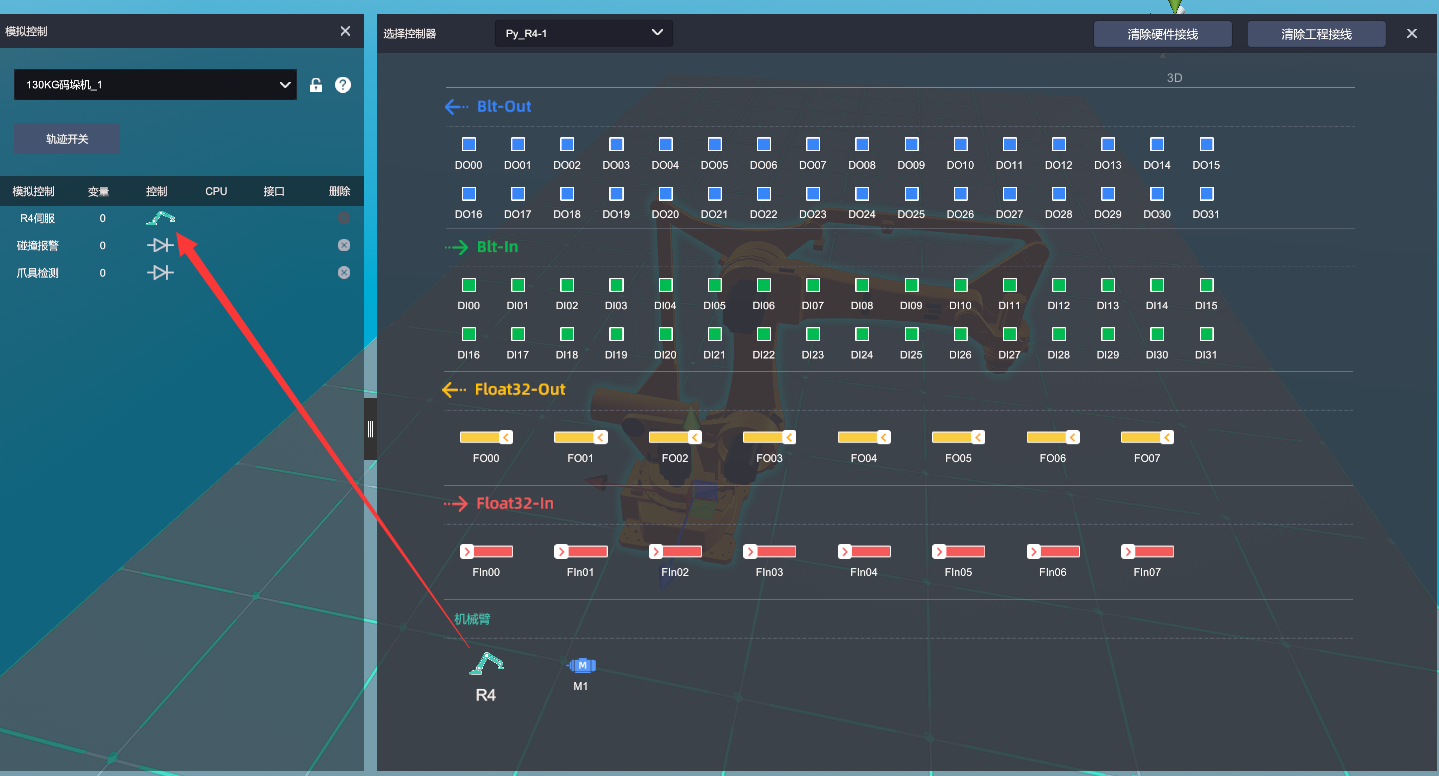Click the FIn04 float input slider
The image size is (1439, 776).
coord(864,551)
